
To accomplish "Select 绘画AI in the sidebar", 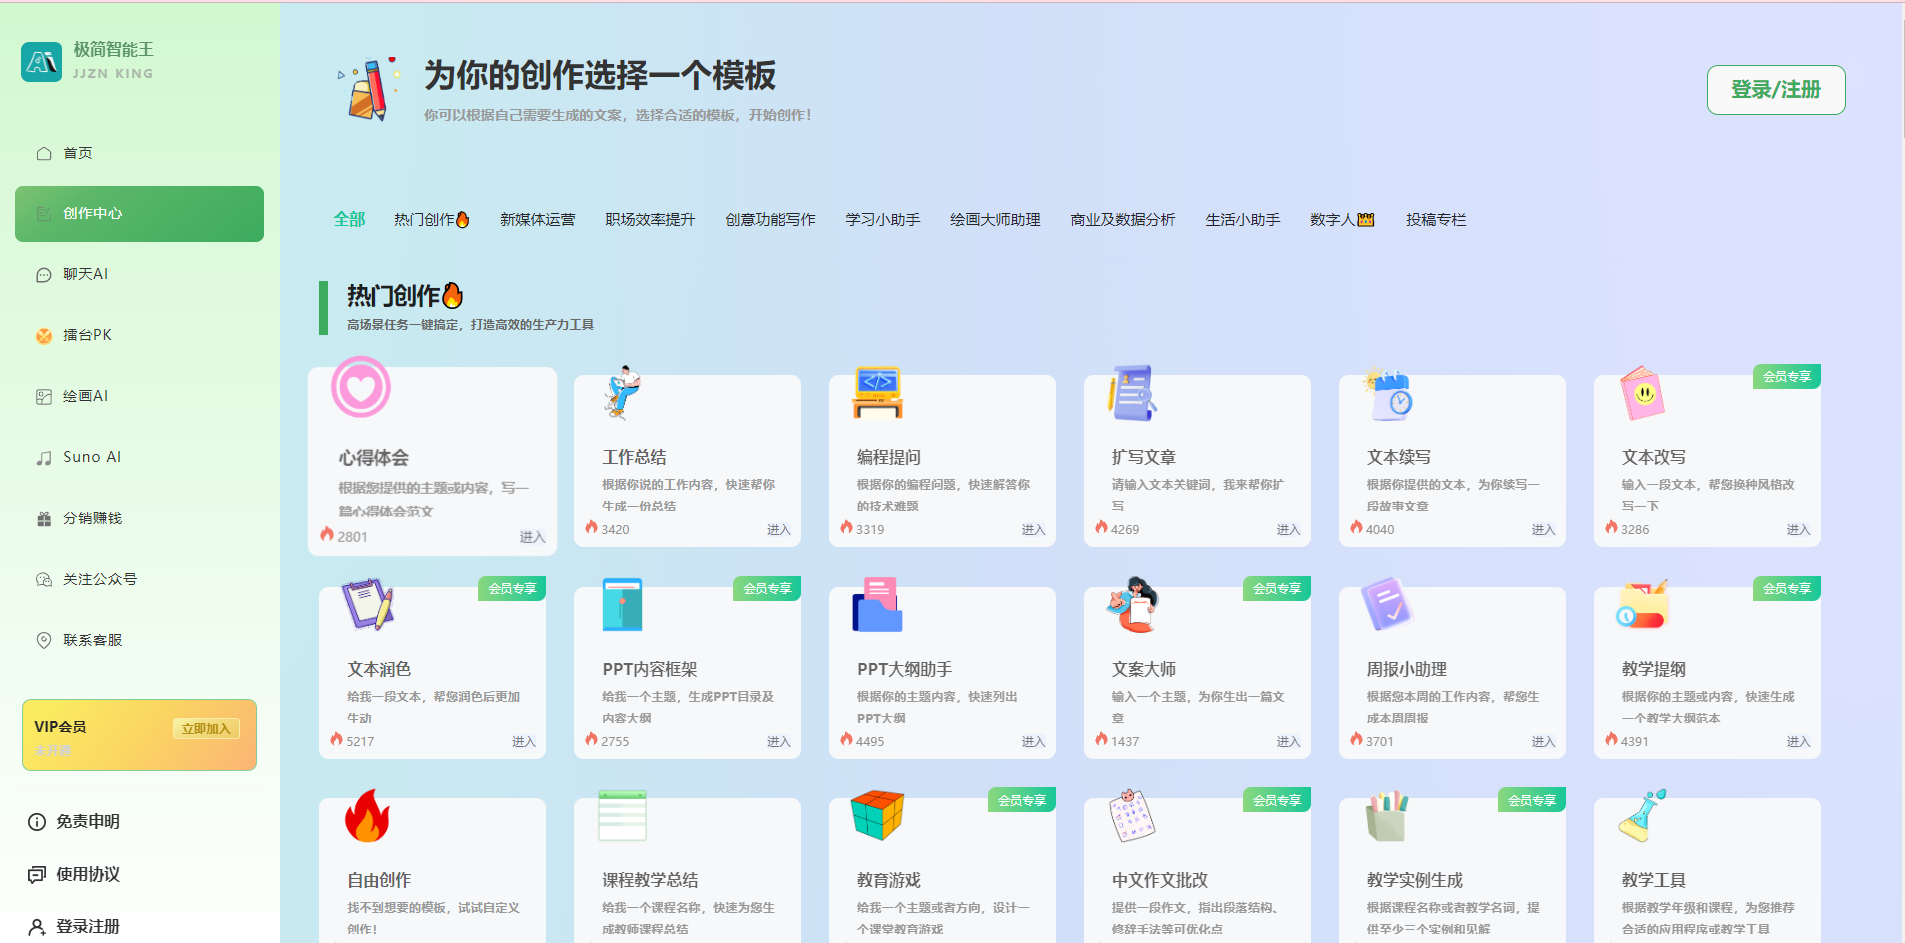I will coord(84,395).
